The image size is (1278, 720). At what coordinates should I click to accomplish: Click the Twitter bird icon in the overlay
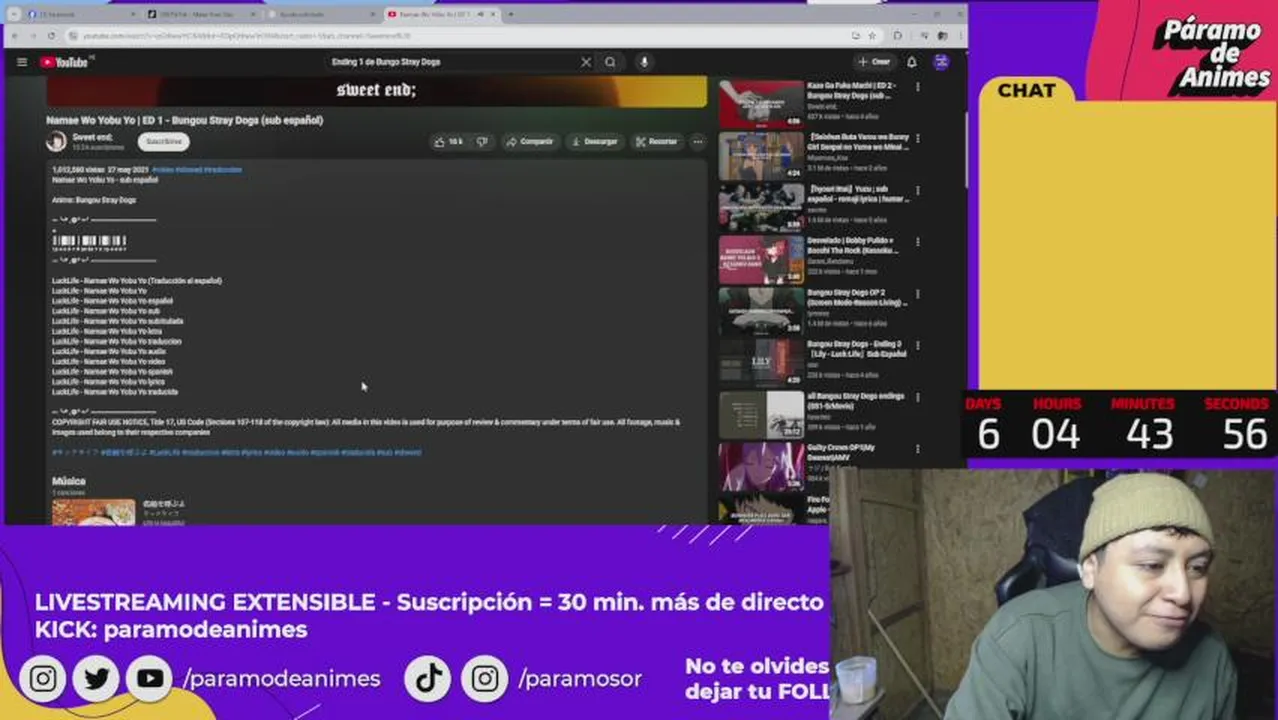(x=97, y=679)
